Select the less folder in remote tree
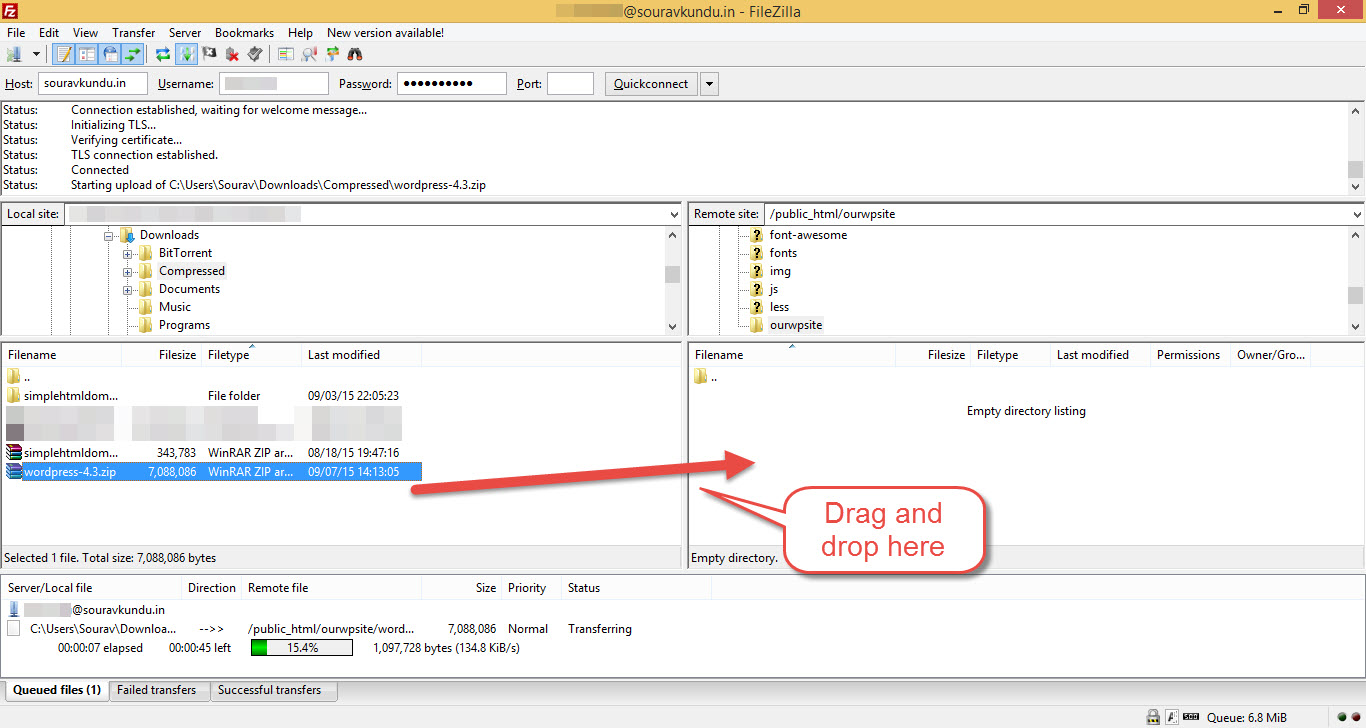 coord(779,307)
